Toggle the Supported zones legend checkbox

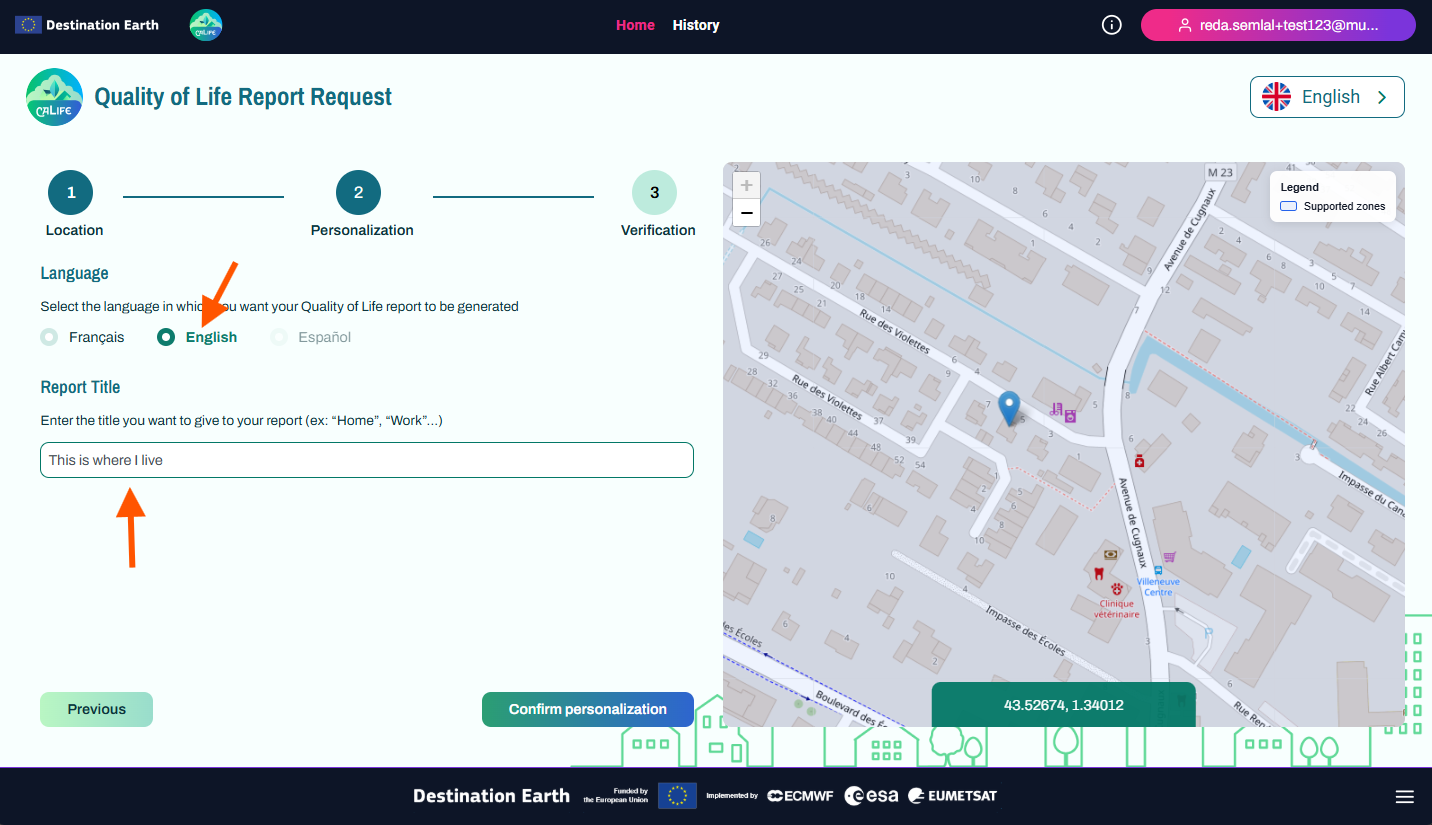[x=1288, y=205]
